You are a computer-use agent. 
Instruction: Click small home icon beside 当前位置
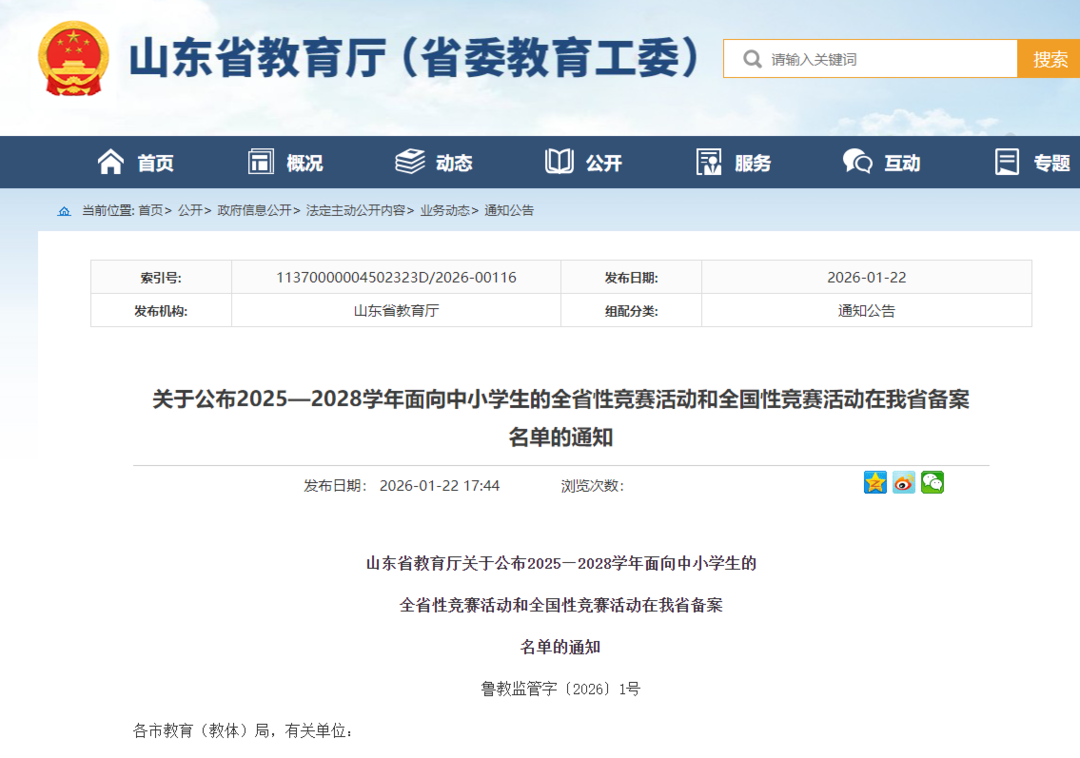pos(65,211)
